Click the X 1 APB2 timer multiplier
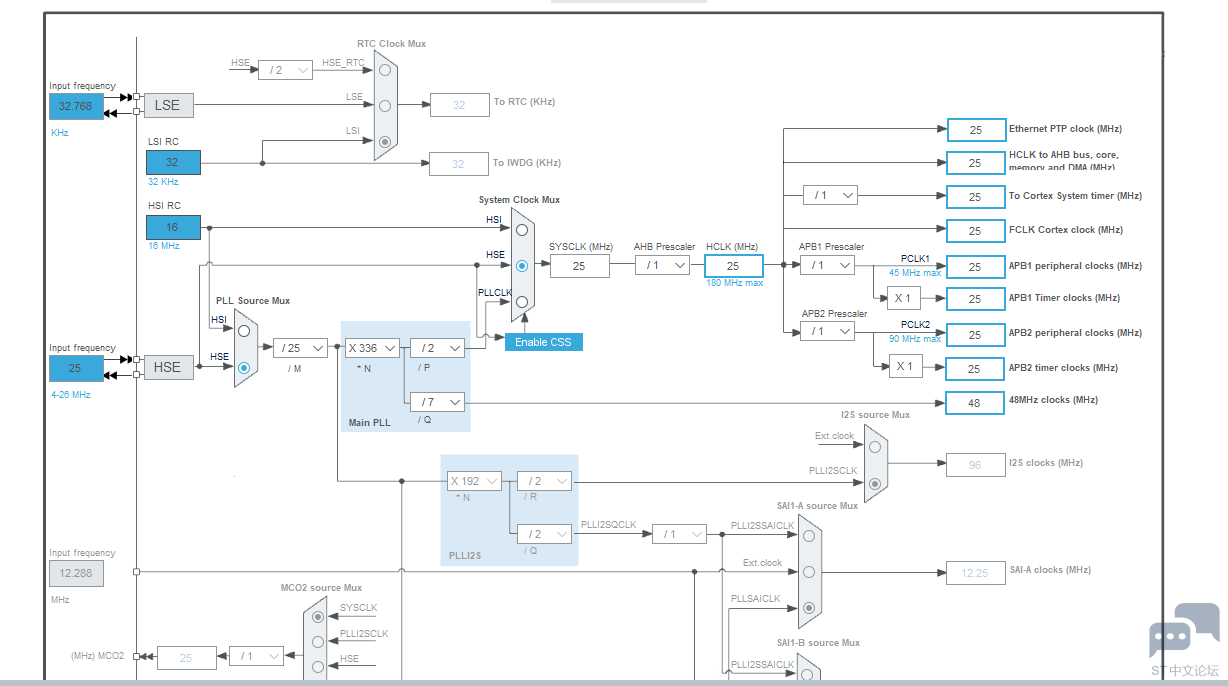Image resolution: width=1228 pixels, height=686 pixels. [904, 367]
